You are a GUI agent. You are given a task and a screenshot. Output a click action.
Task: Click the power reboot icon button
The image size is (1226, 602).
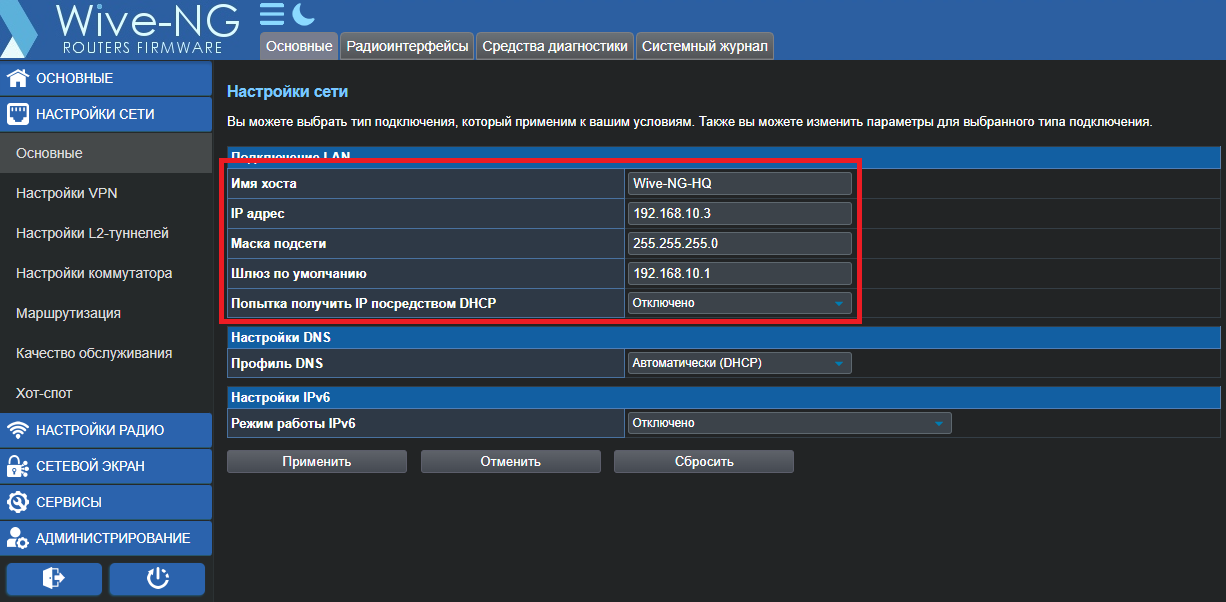tap(157, 578)
